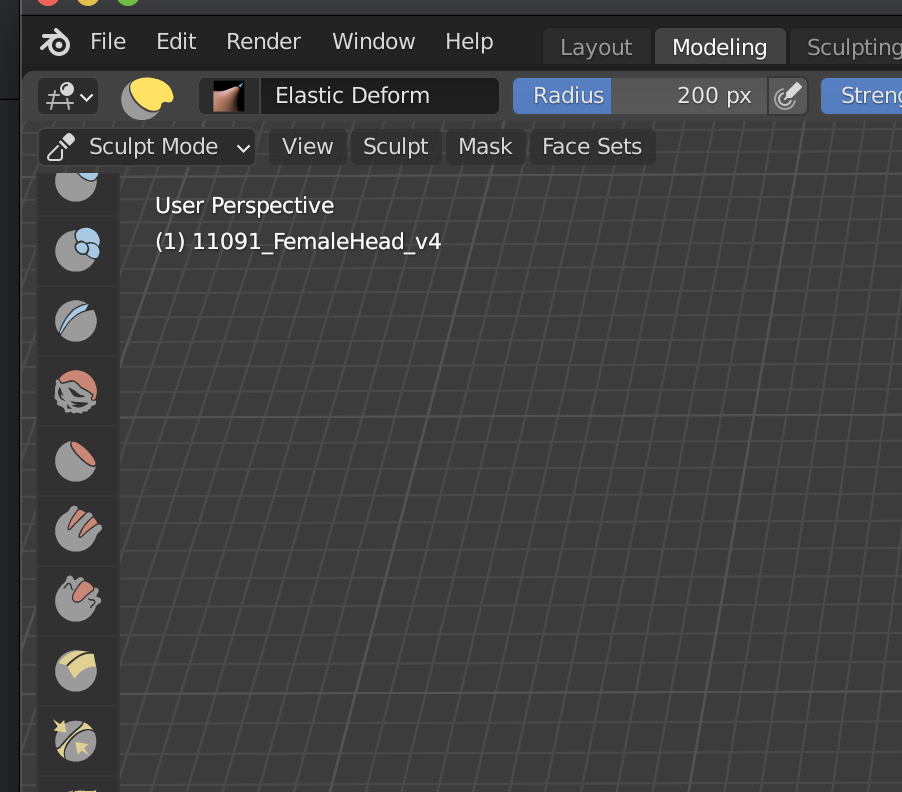Open the Sculpt menu in the viewport header
902x792 pixels.
[x=396, y=147]
